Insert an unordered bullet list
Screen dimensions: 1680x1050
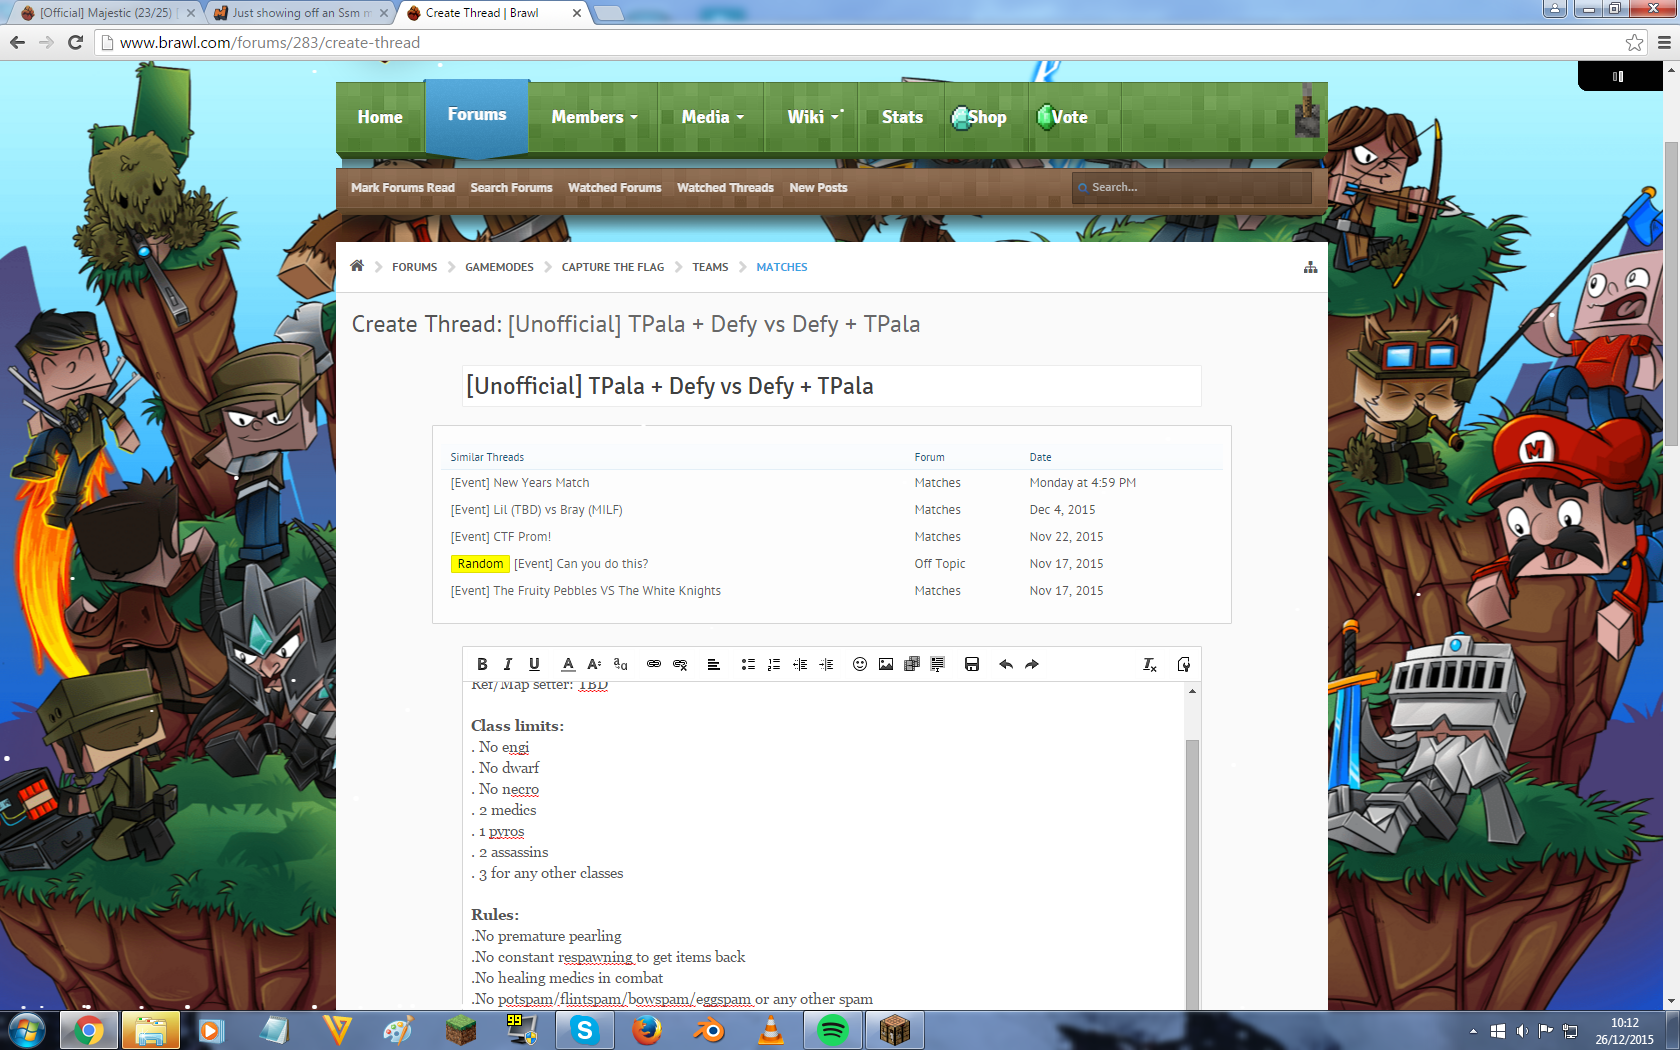pos(748,664)
